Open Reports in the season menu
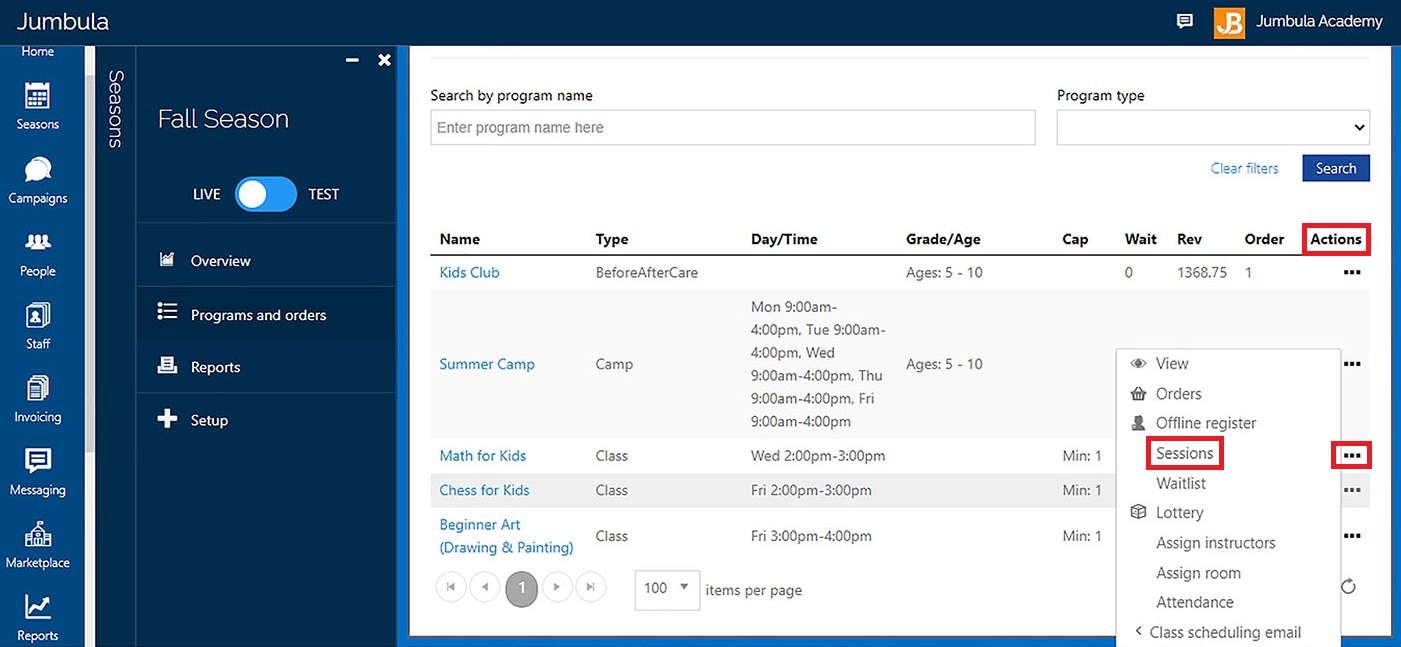 (x=266, y=367)
